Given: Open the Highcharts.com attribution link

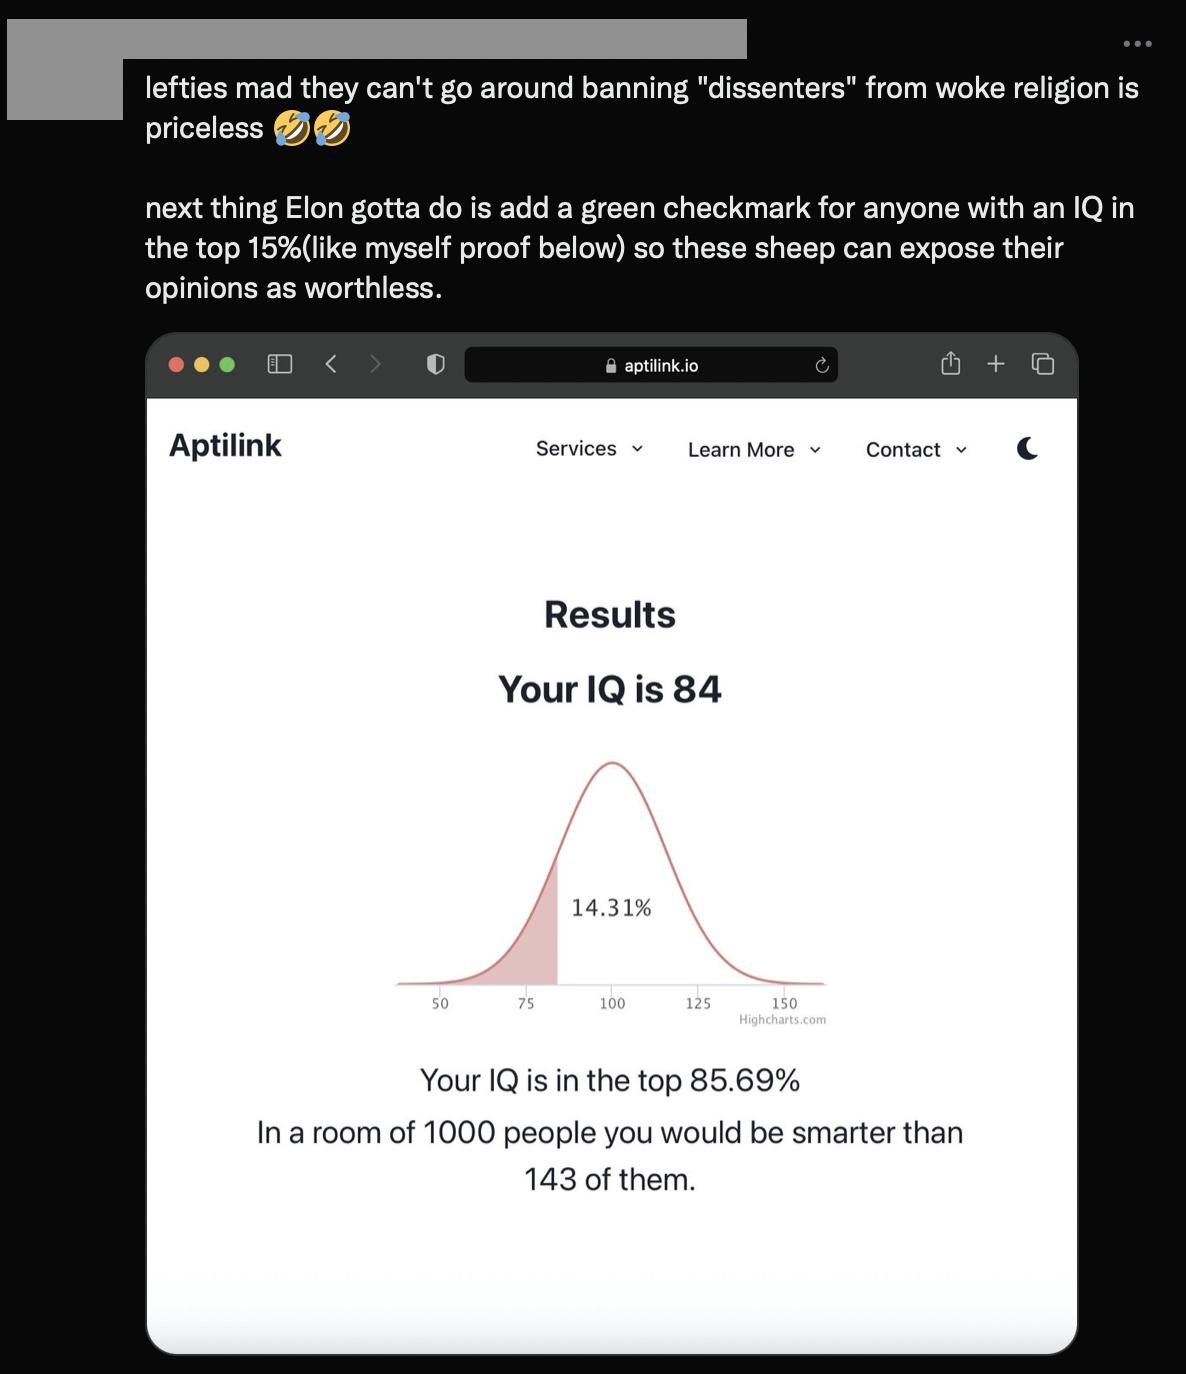Looking at the screenshot, I should (783, 1019).
